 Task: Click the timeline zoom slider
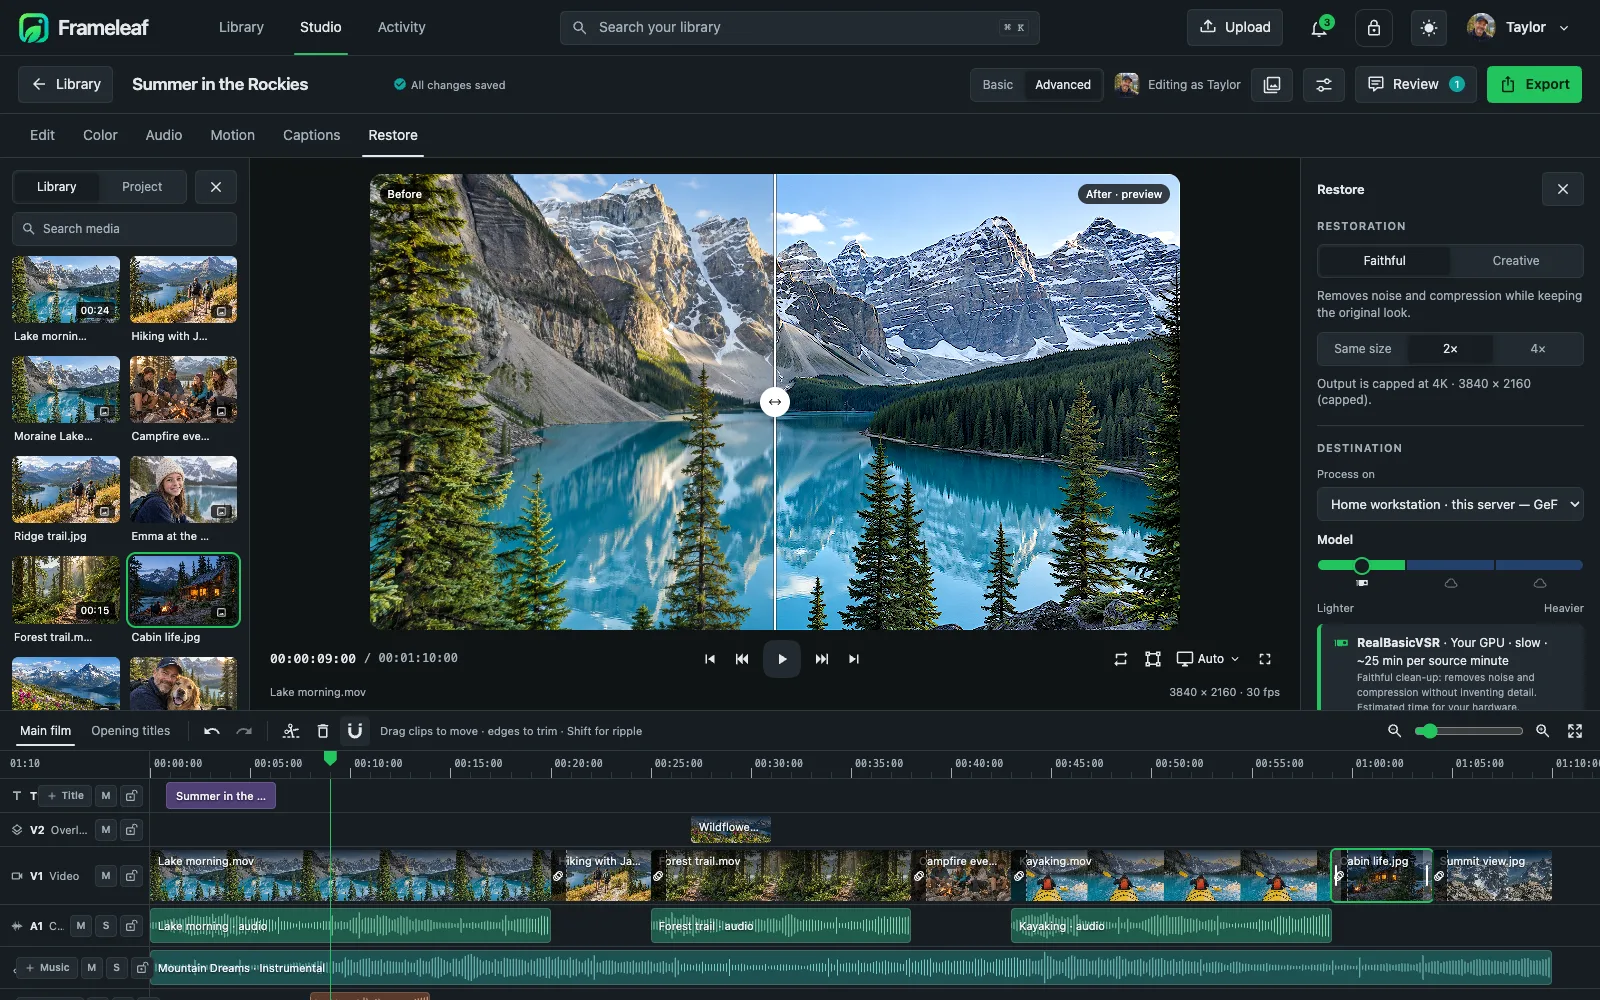coord(1469,732)
